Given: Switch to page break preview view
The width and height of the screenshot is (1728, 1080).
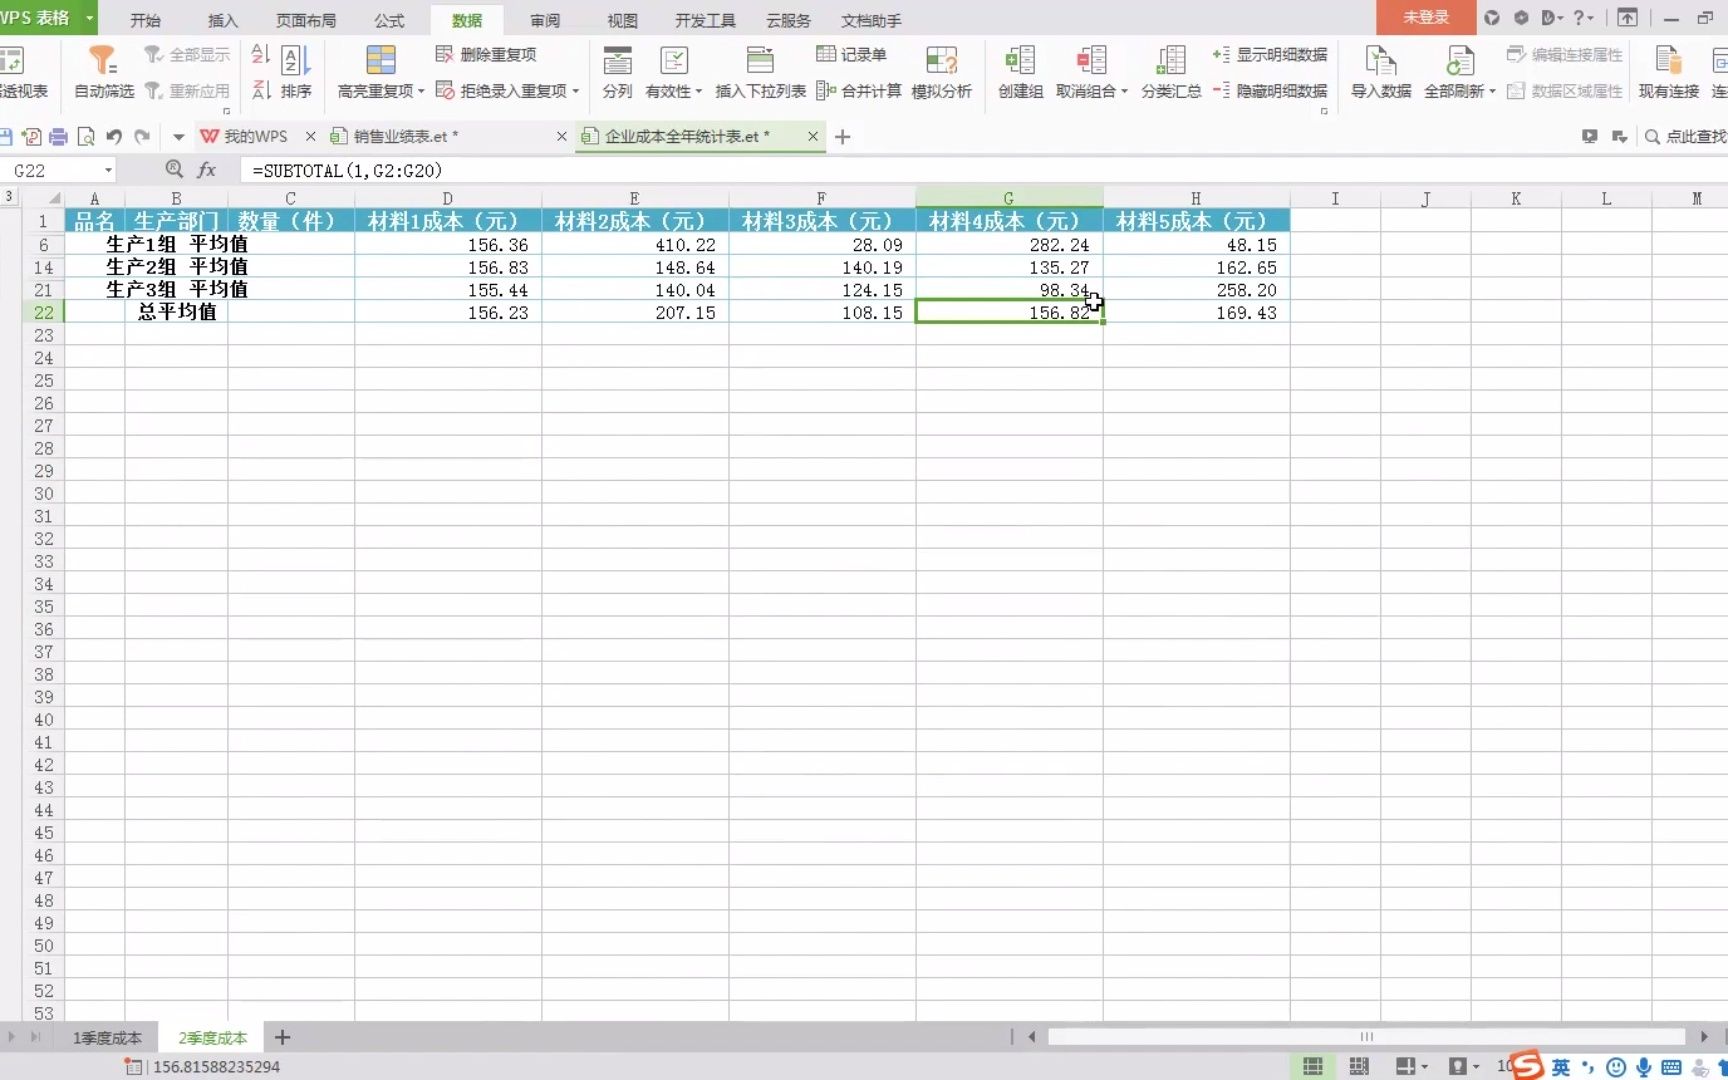Looking at the screenshot, I should pyautogui.click(x=1359, y=1066).
